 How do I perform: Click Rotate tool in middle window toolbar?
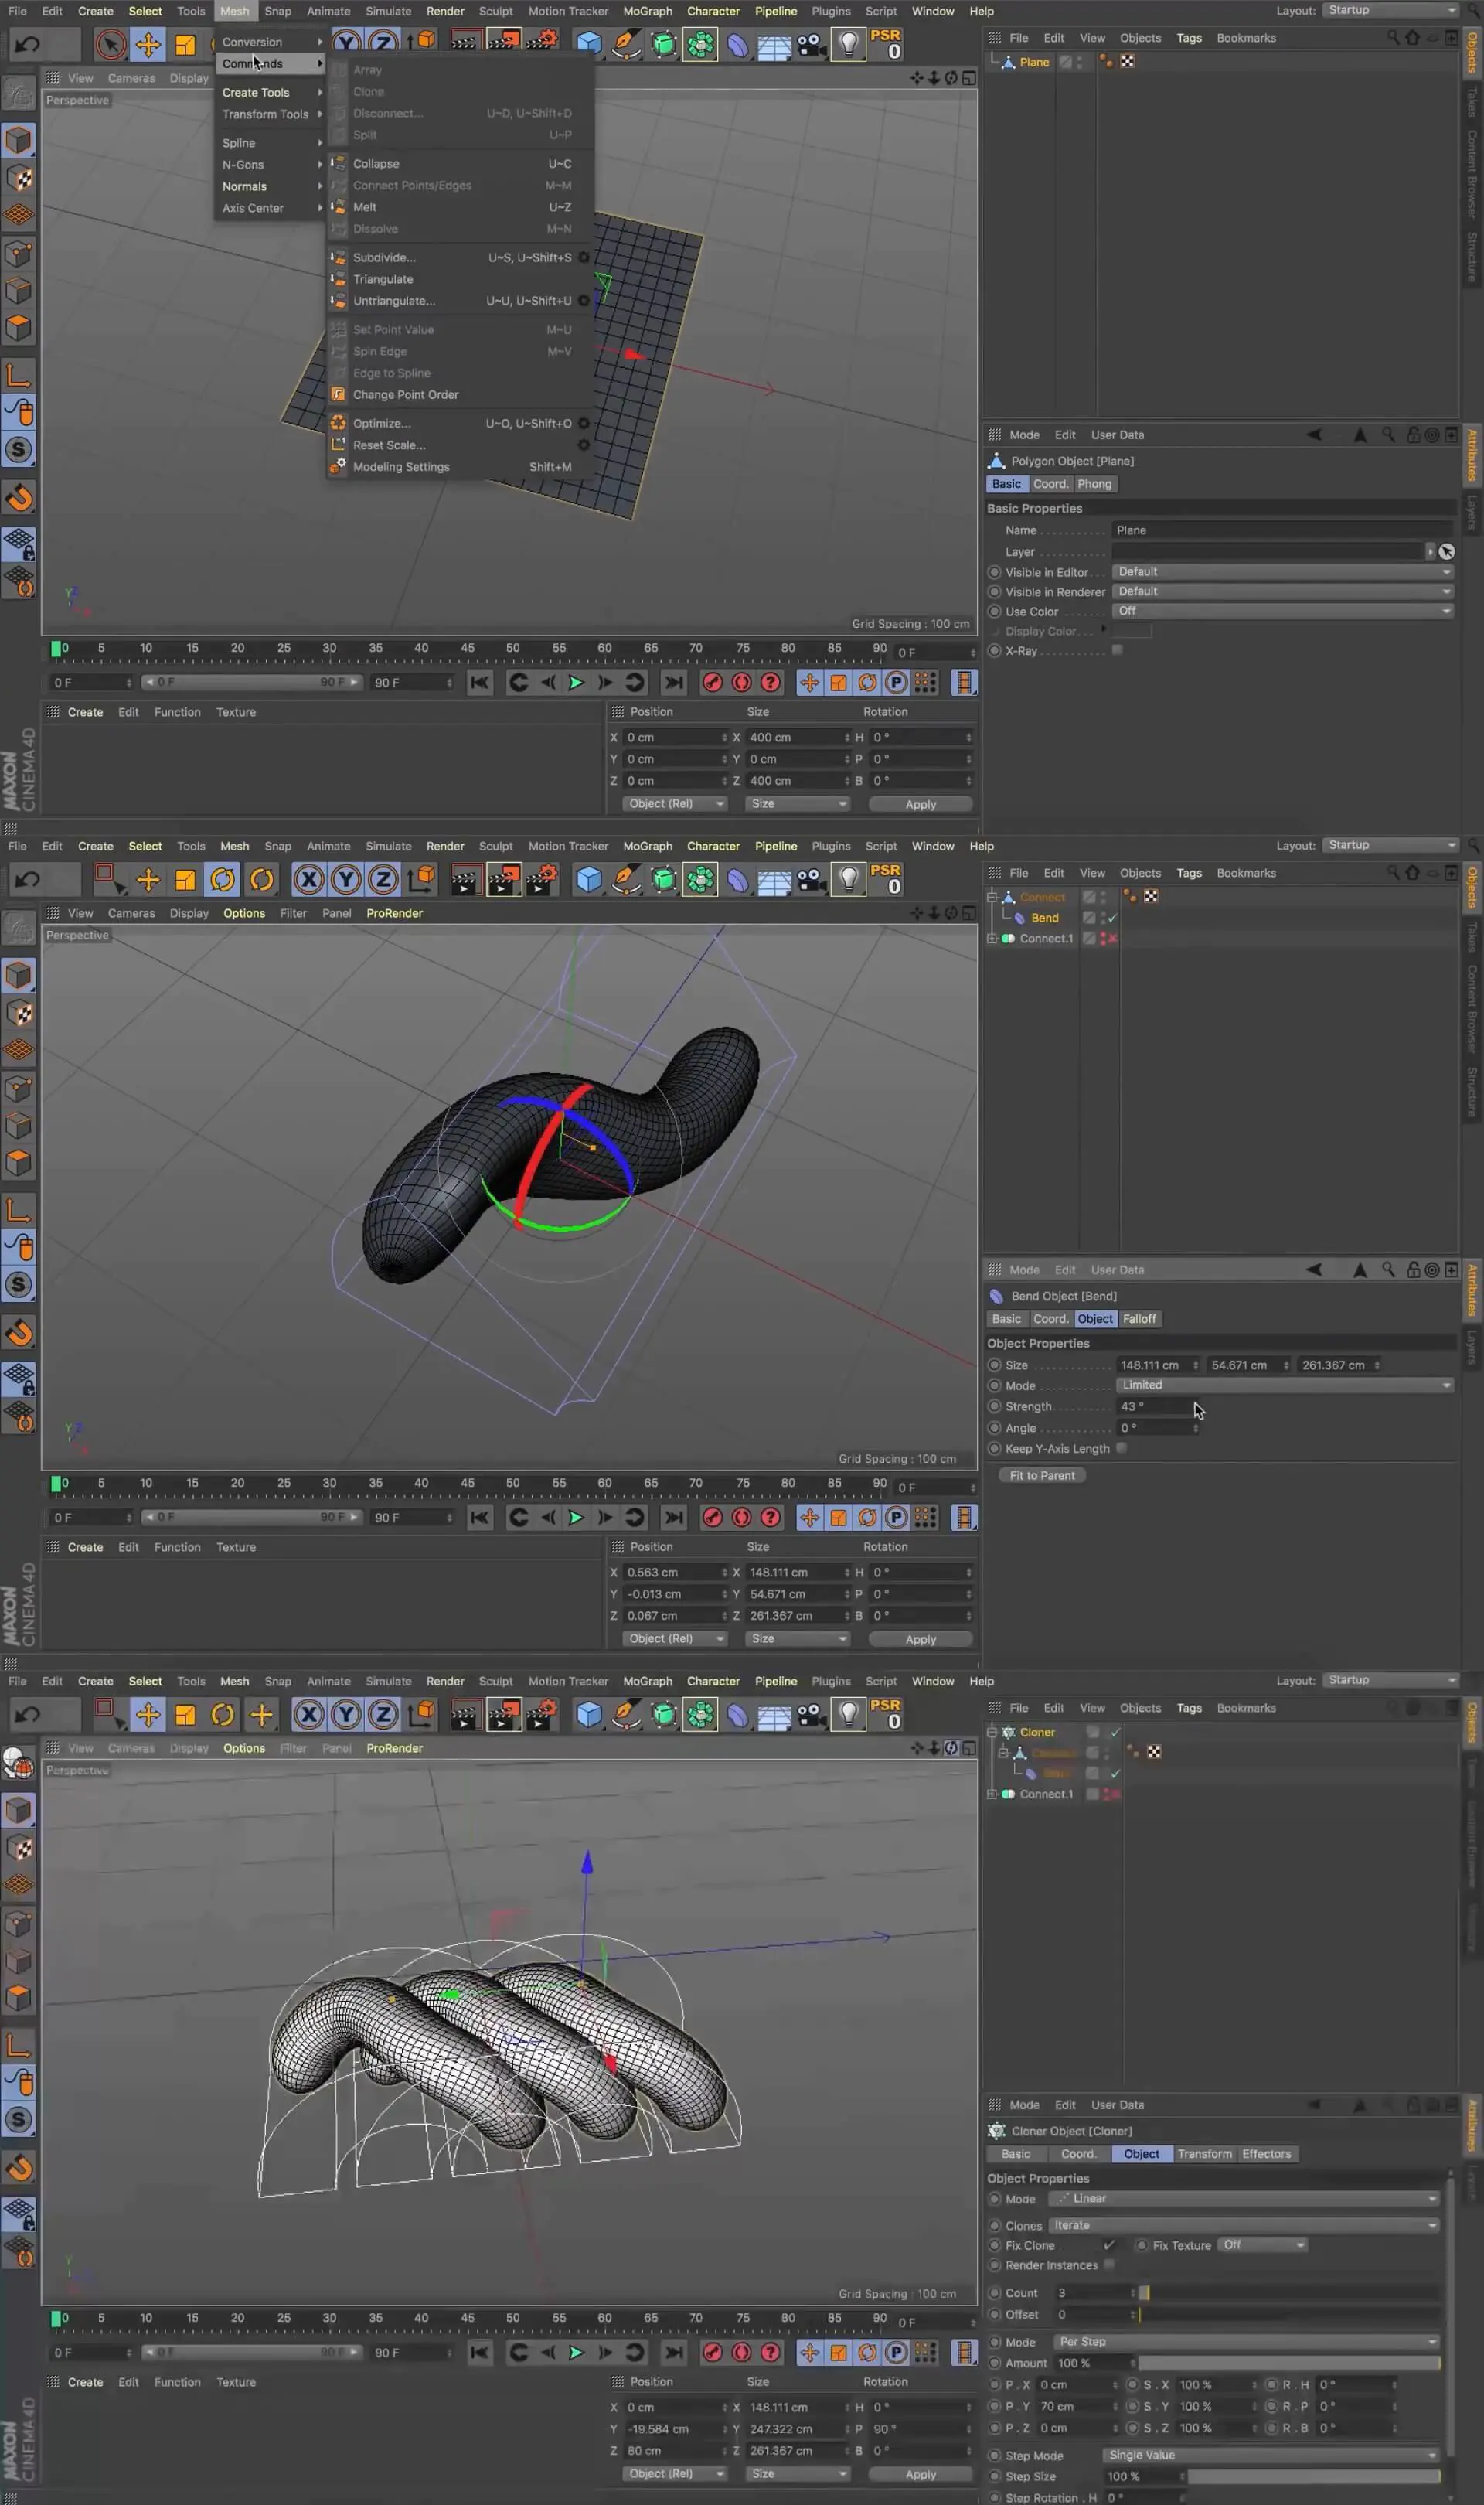point(222,879)
